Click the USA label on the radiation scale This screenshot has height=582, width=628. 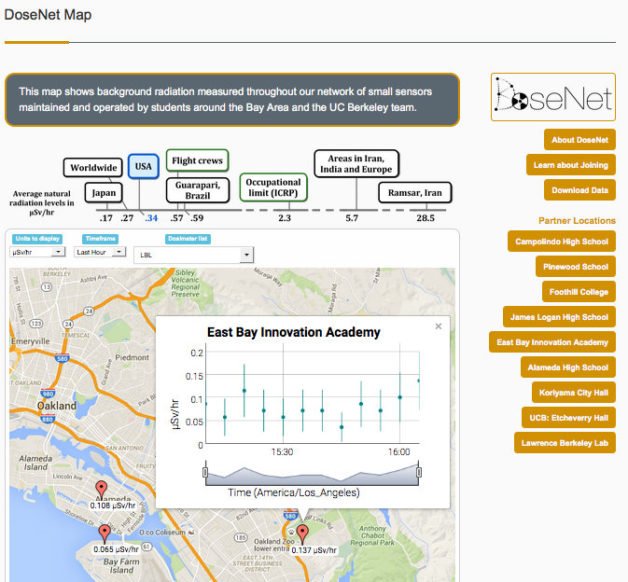[143, 166]
